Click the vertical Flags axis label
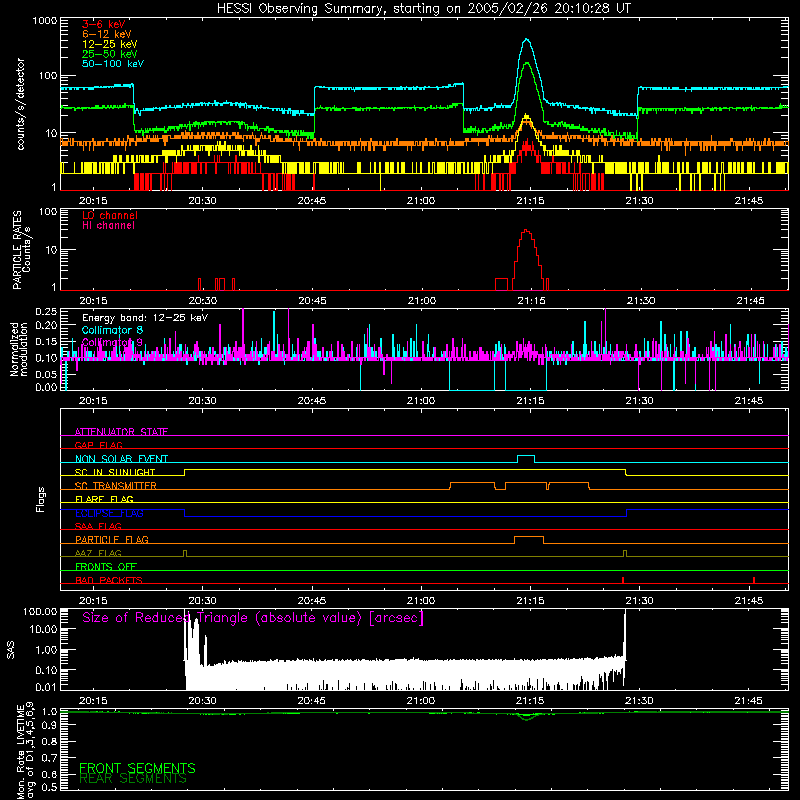 [41, 499]
